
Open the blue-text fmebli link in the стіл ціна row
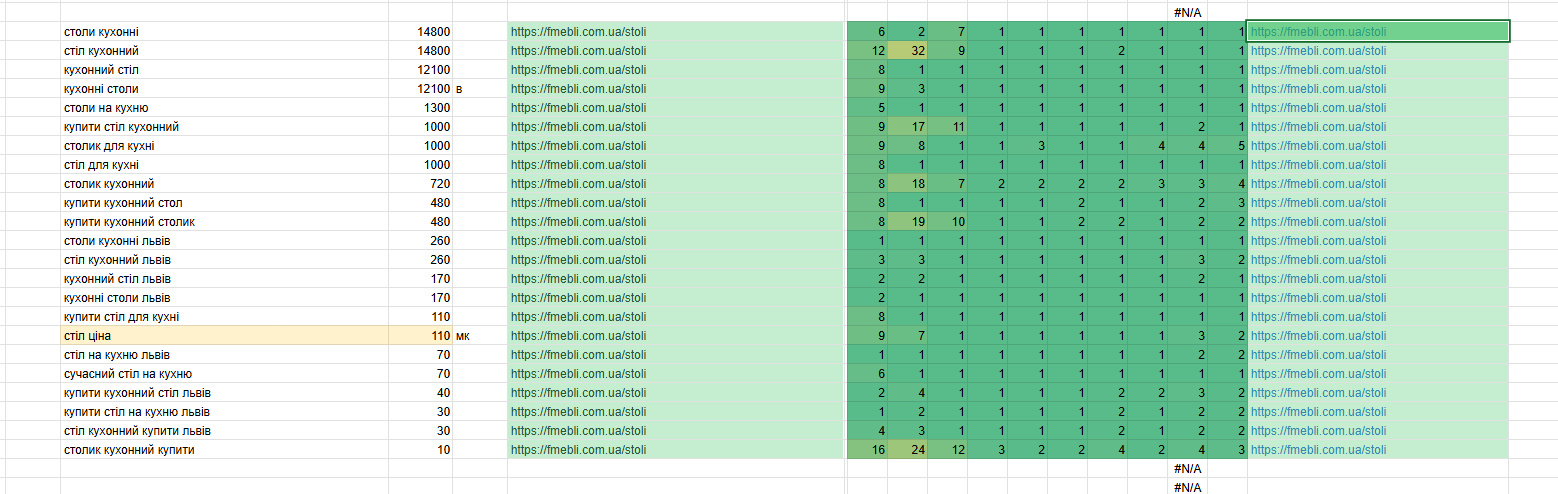tap(1318, 336)
